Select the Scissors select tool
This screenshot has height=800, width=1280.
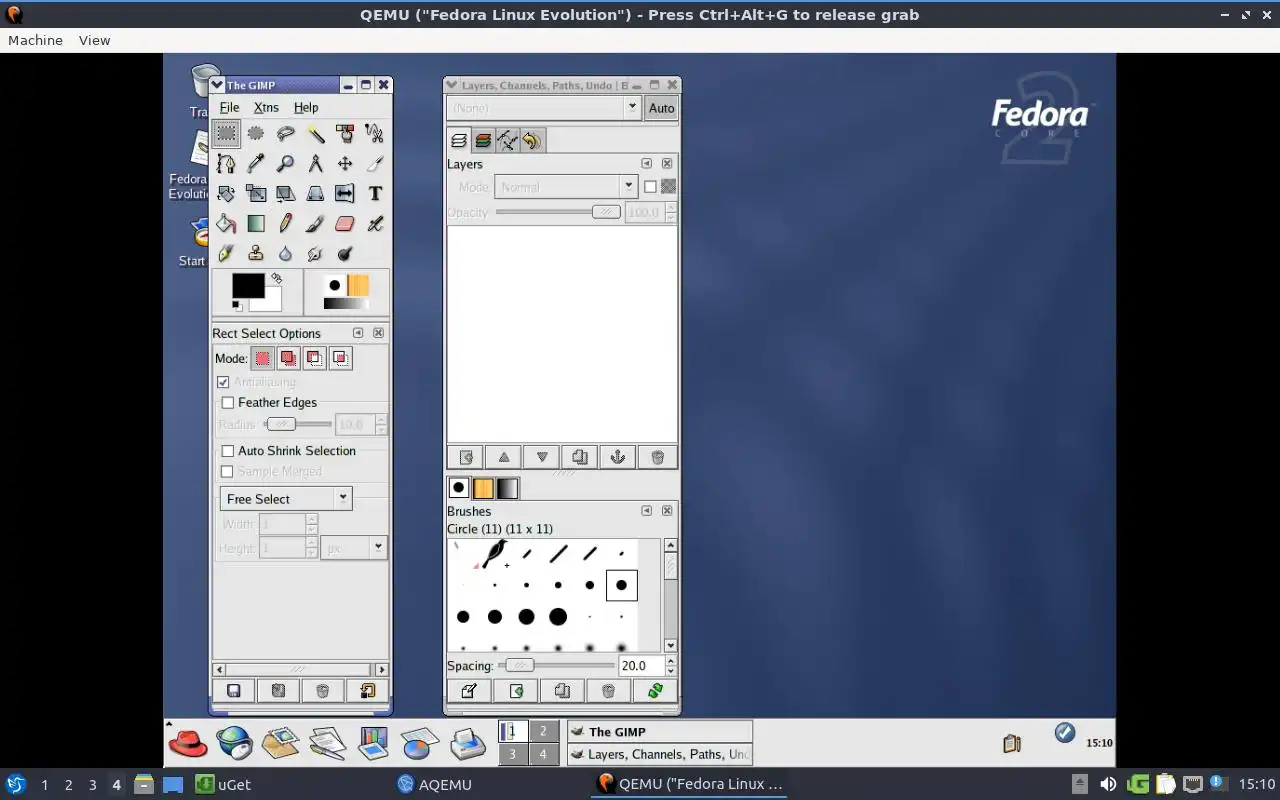[375, 133]
